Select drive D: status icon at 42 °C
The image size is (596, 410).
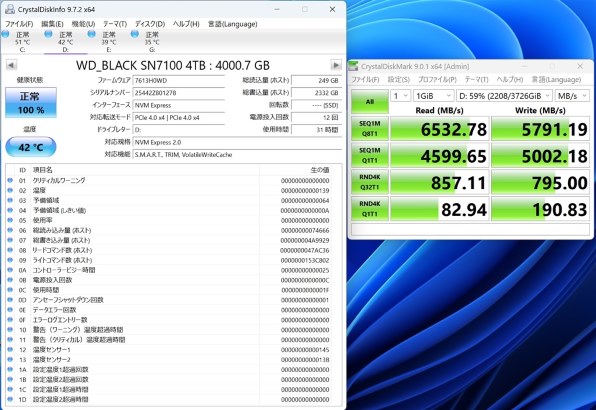coord(48,34)
